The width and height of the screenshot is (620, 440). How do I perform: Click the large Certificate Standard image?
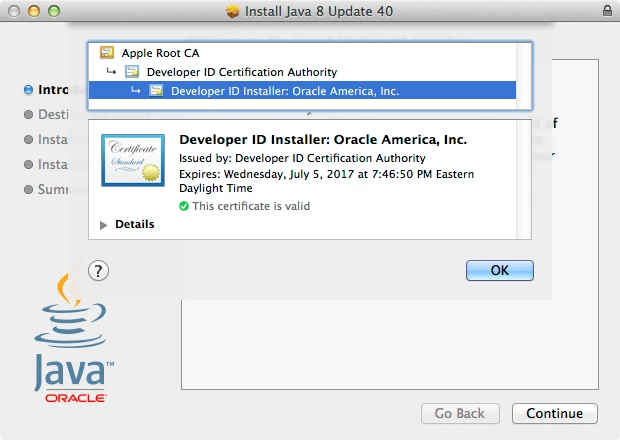pos(133,160)
